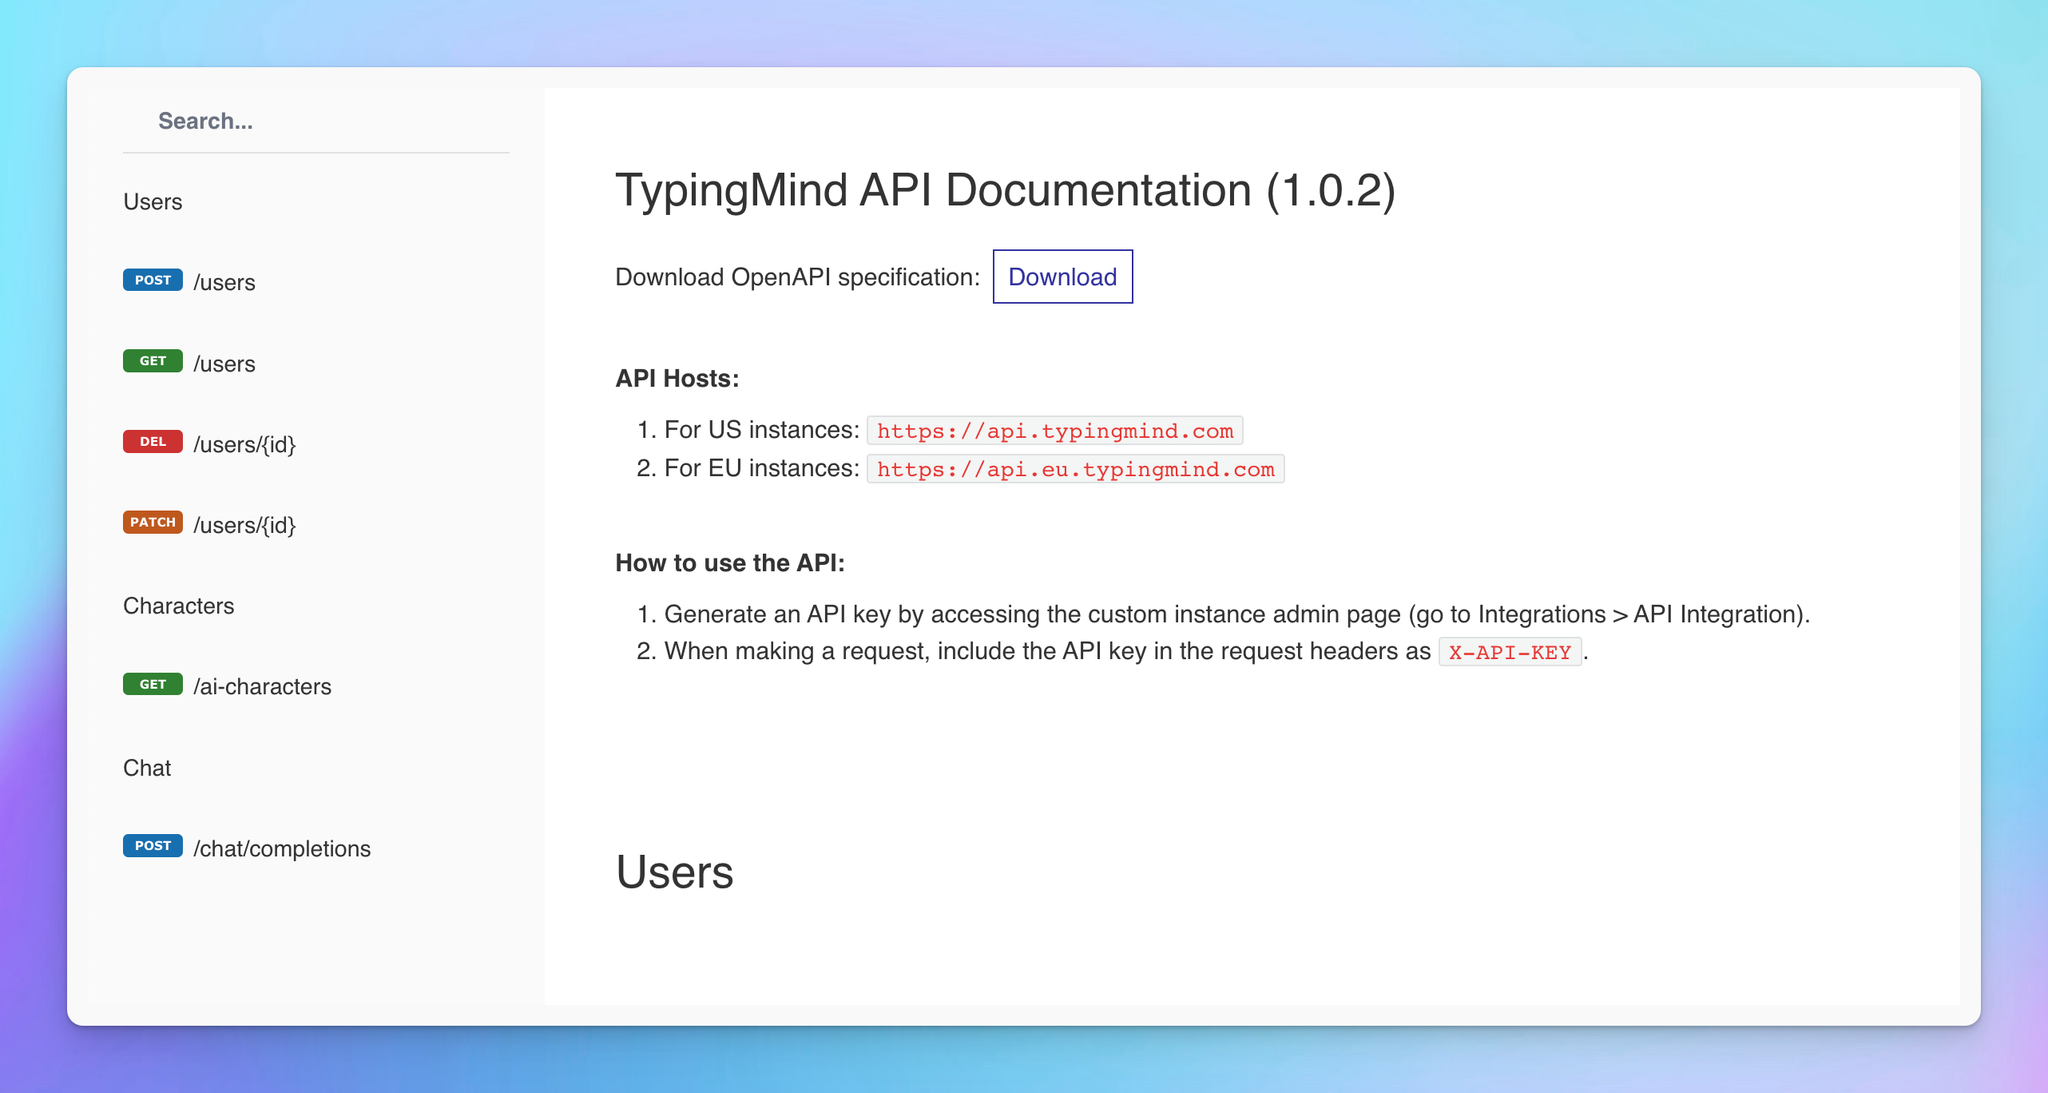Screen dimensions: 2048x1093
Task: Click the Search input field
Action: point(316,121)
